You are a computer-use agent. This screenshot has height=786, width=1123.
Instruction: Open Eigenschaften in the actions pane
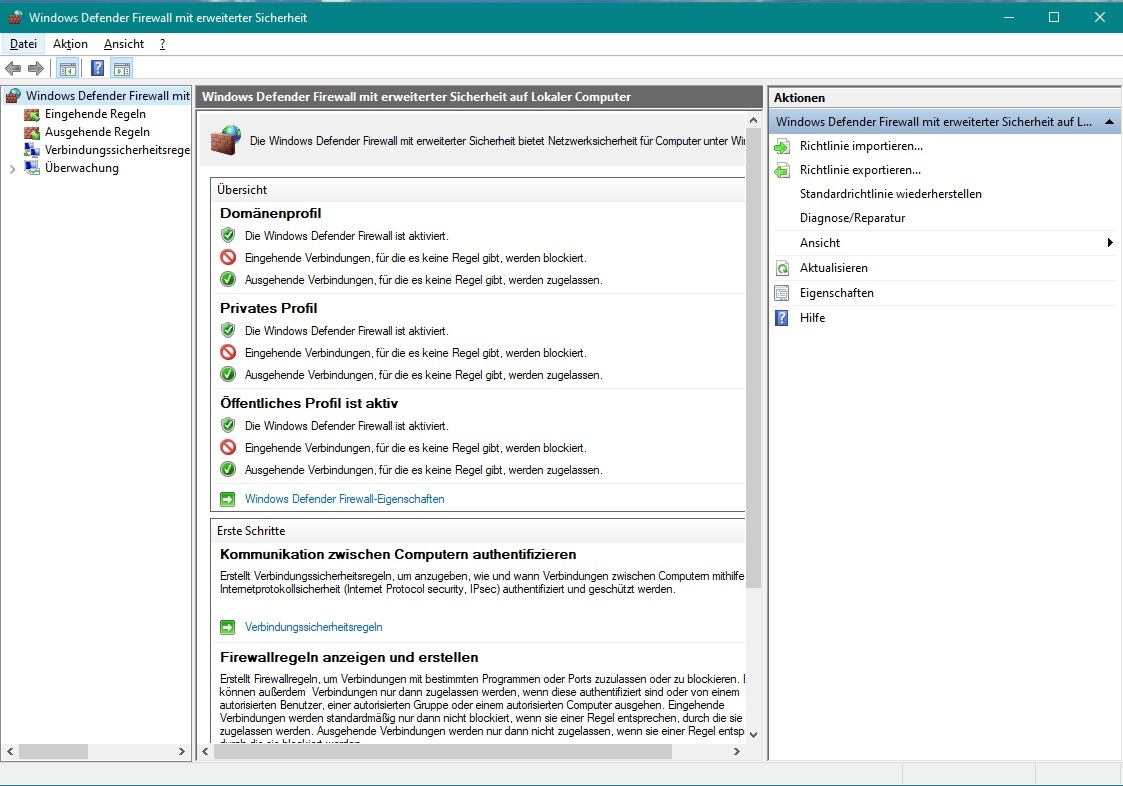836,293
